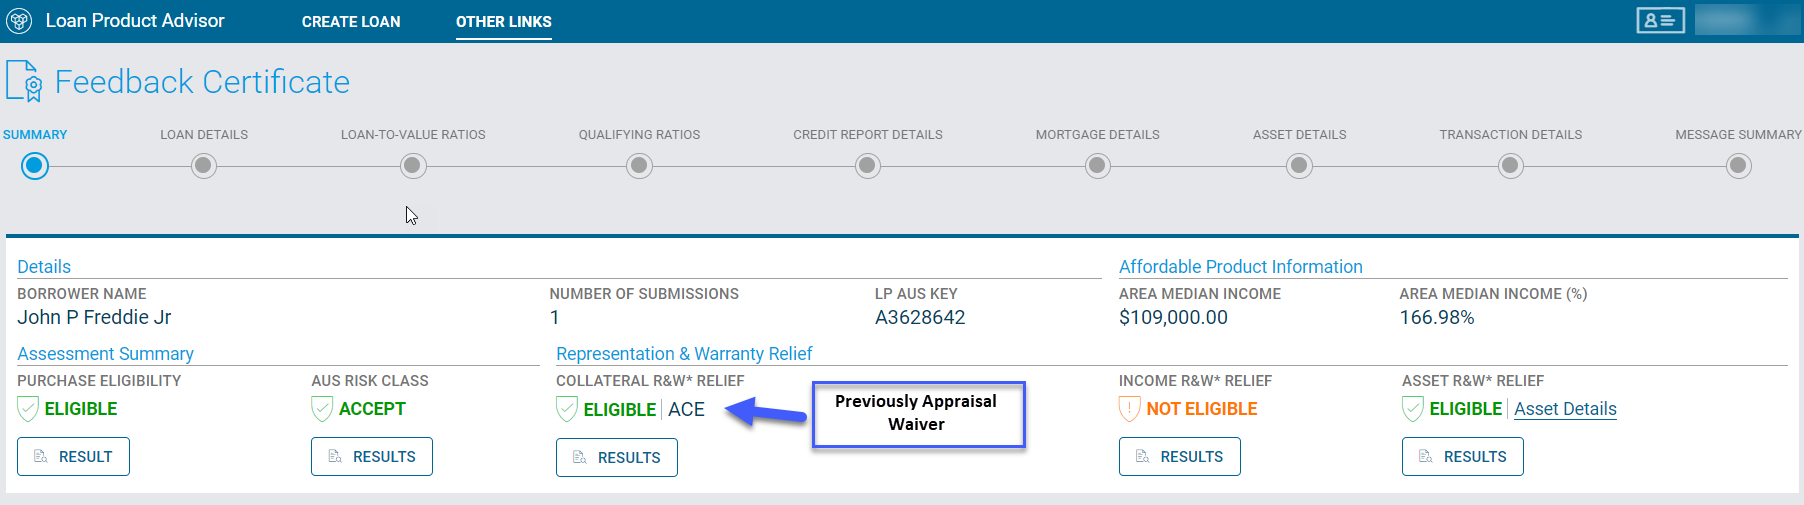This screenshot has width=1804, height=505.
Task: Click the Purchase Eligibility Result button
Action: click(73, 457)
